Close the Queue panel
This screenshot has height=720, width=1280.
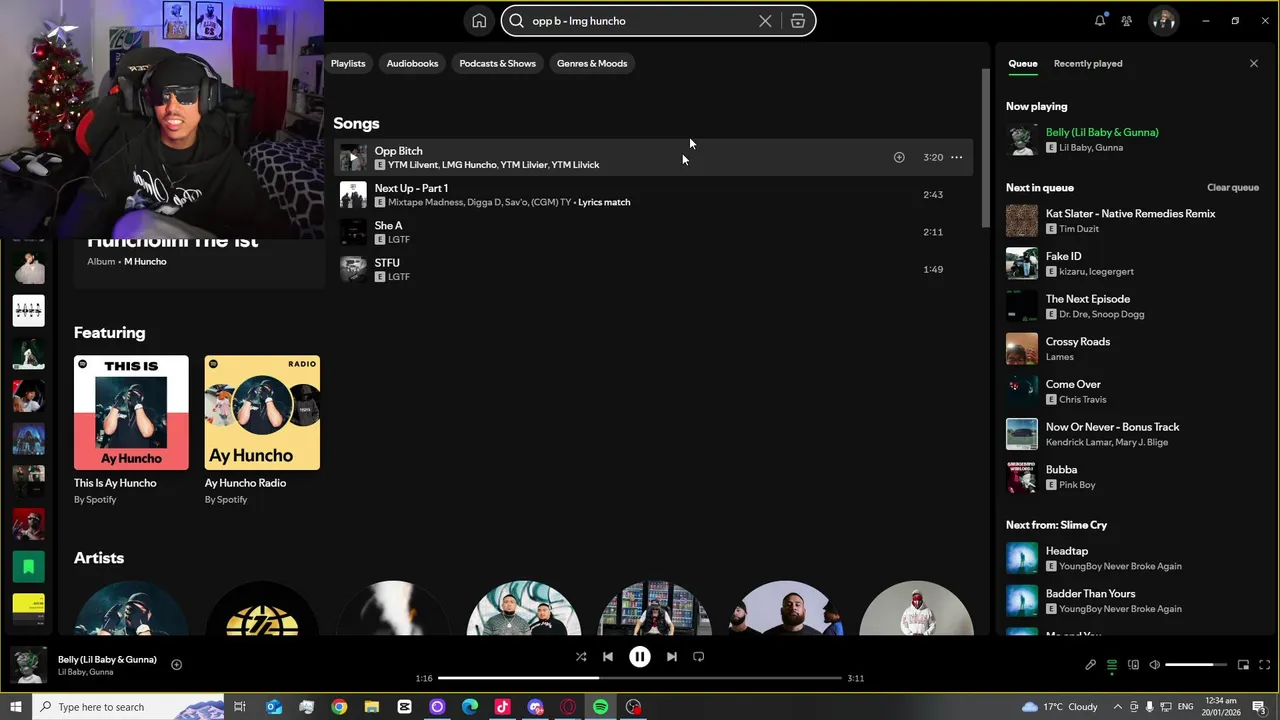click(1254, 63)
